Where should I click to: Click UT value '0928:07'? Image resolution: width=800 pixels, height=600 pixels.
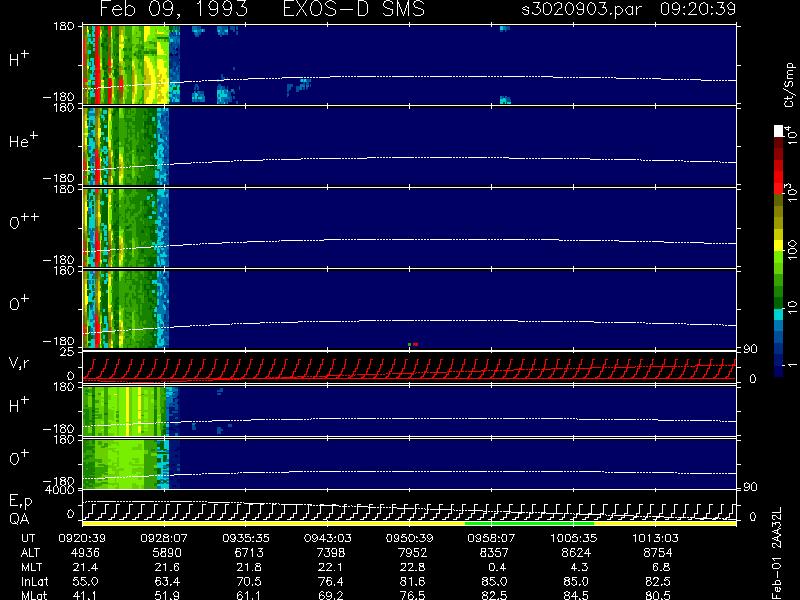(x=164, y=538)
